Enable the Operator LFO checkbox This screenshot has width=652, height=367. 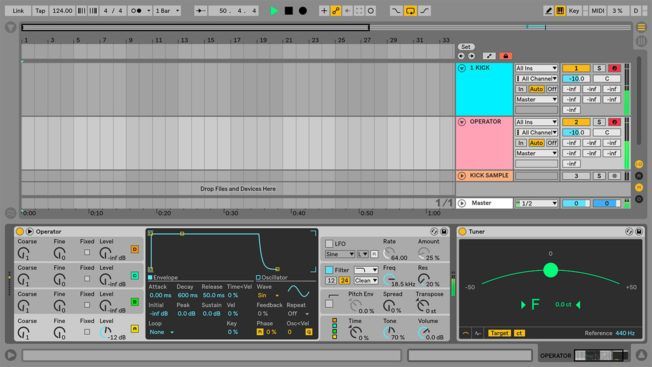329,244
